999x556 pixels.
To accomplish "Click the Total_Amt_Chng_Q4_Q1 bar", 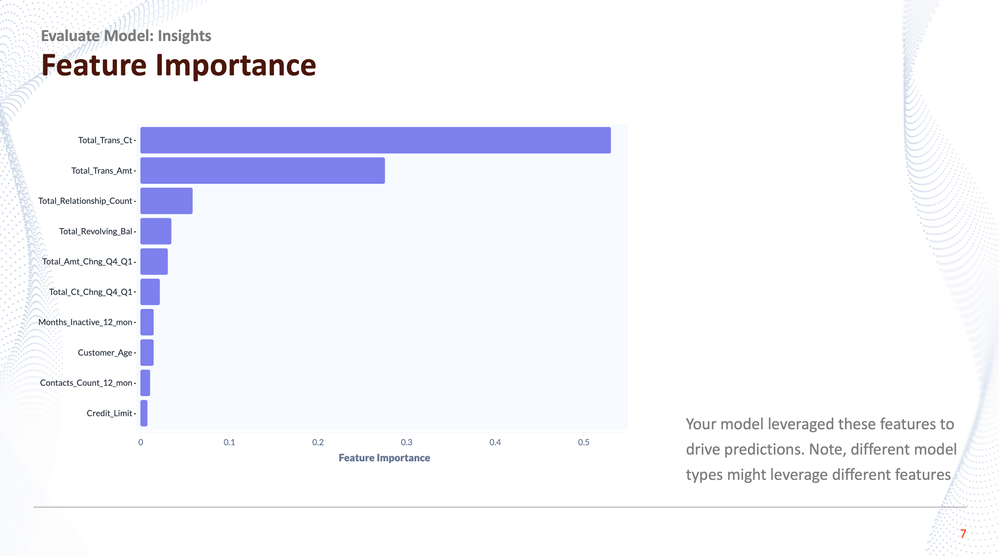I will pos(154,262).
